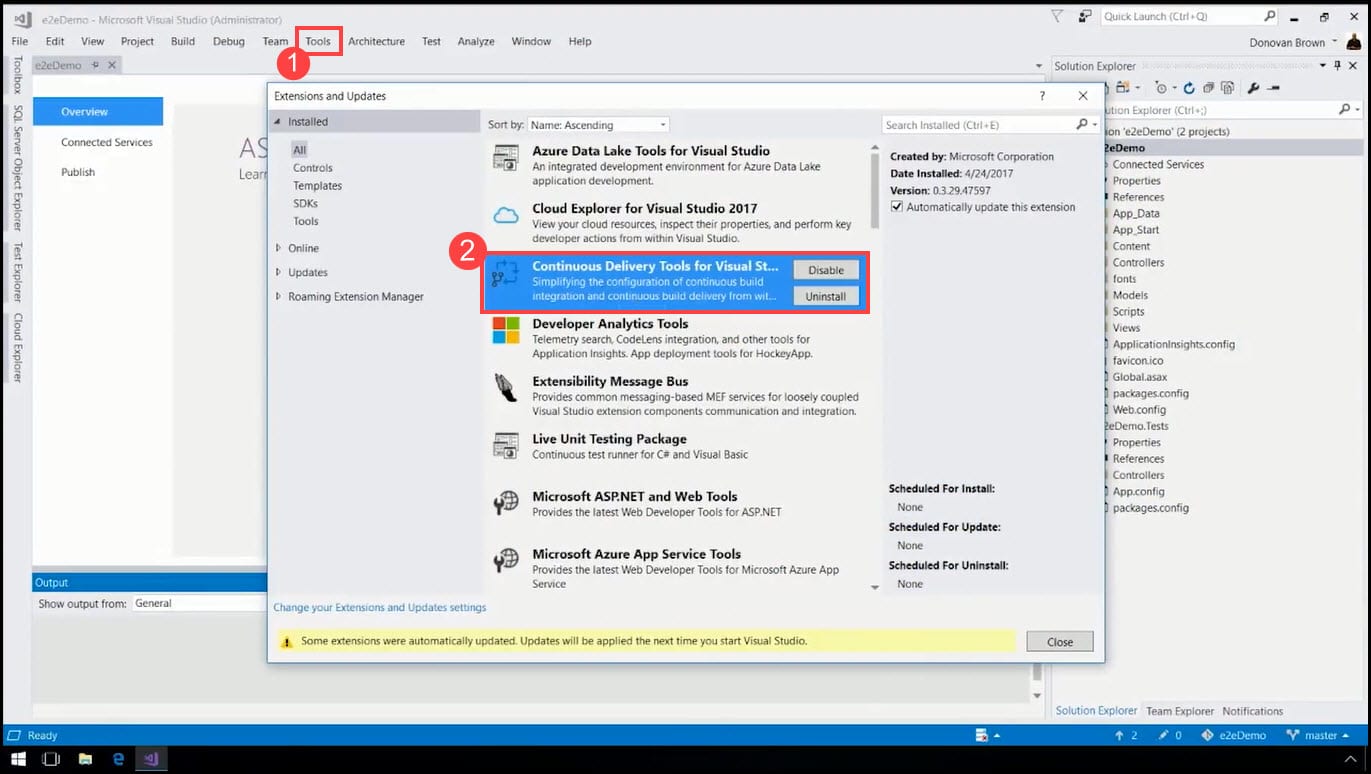This screenshot has width=1371, height=774.
Task: Open the vertical Cloud Explorer side tab
Action: click(x=17, y=347)
